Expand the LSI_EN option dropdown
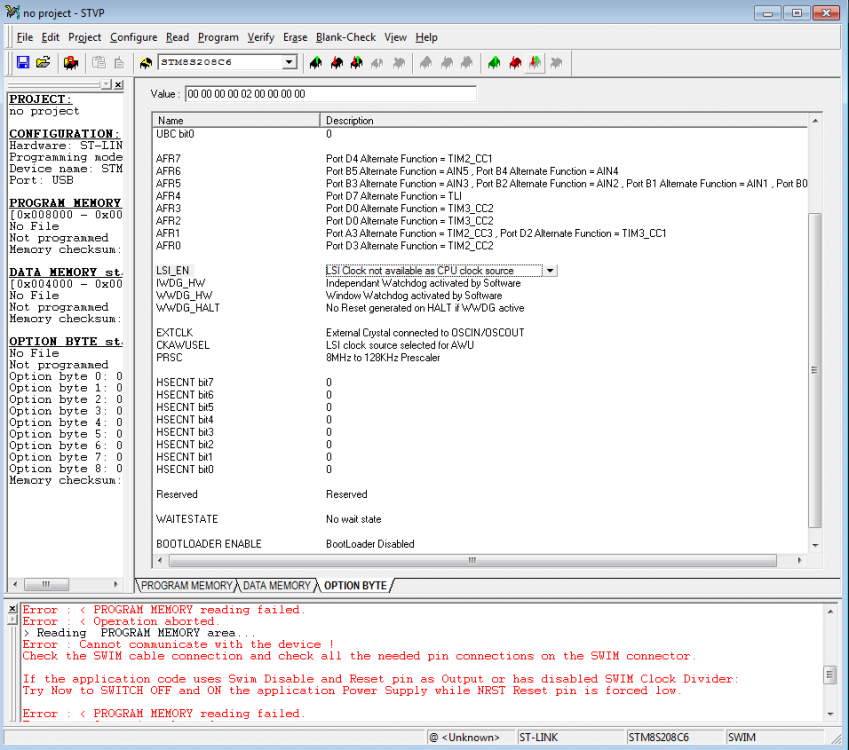849x750 pixels. (550, 271)
